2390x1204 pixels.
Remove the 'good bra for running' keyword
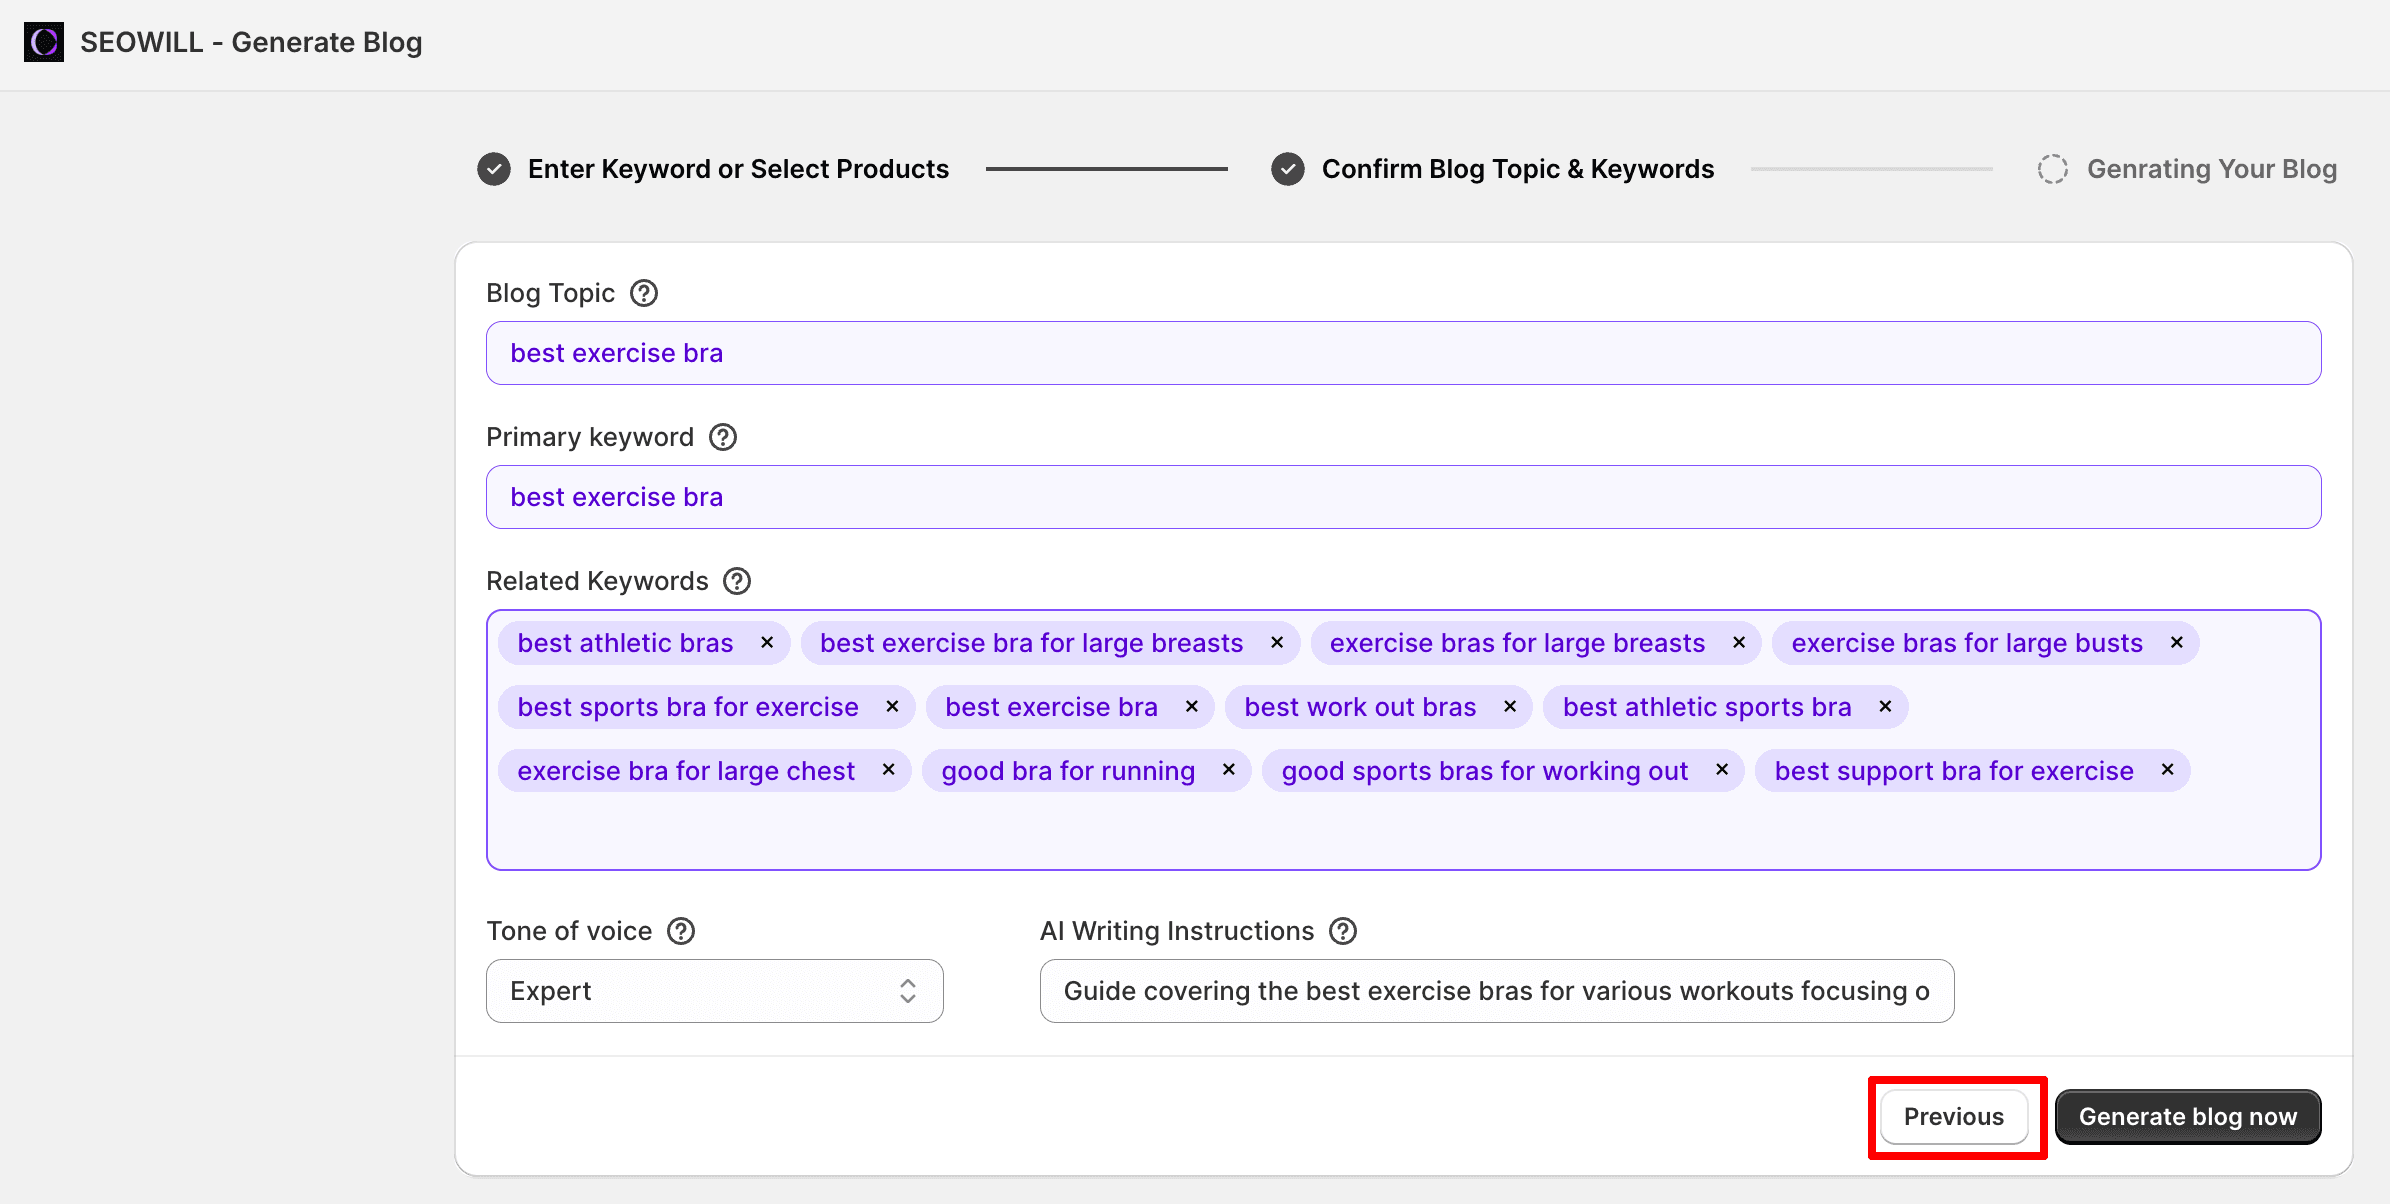[1228, 770]
